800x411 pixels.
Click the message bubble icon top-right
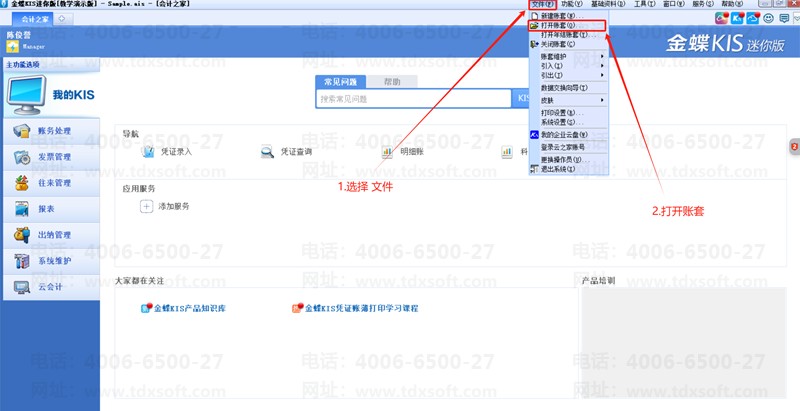tap(784, 18)
